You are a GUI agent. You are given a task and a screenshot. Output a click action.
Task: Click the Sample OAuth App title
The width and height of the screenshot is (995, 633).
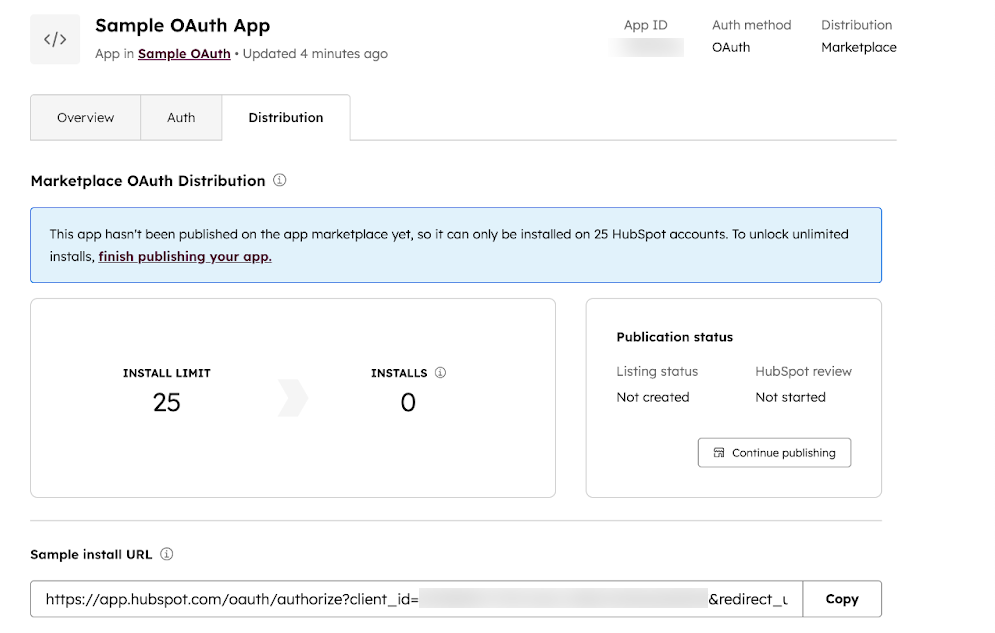click(x=183, y=25)
